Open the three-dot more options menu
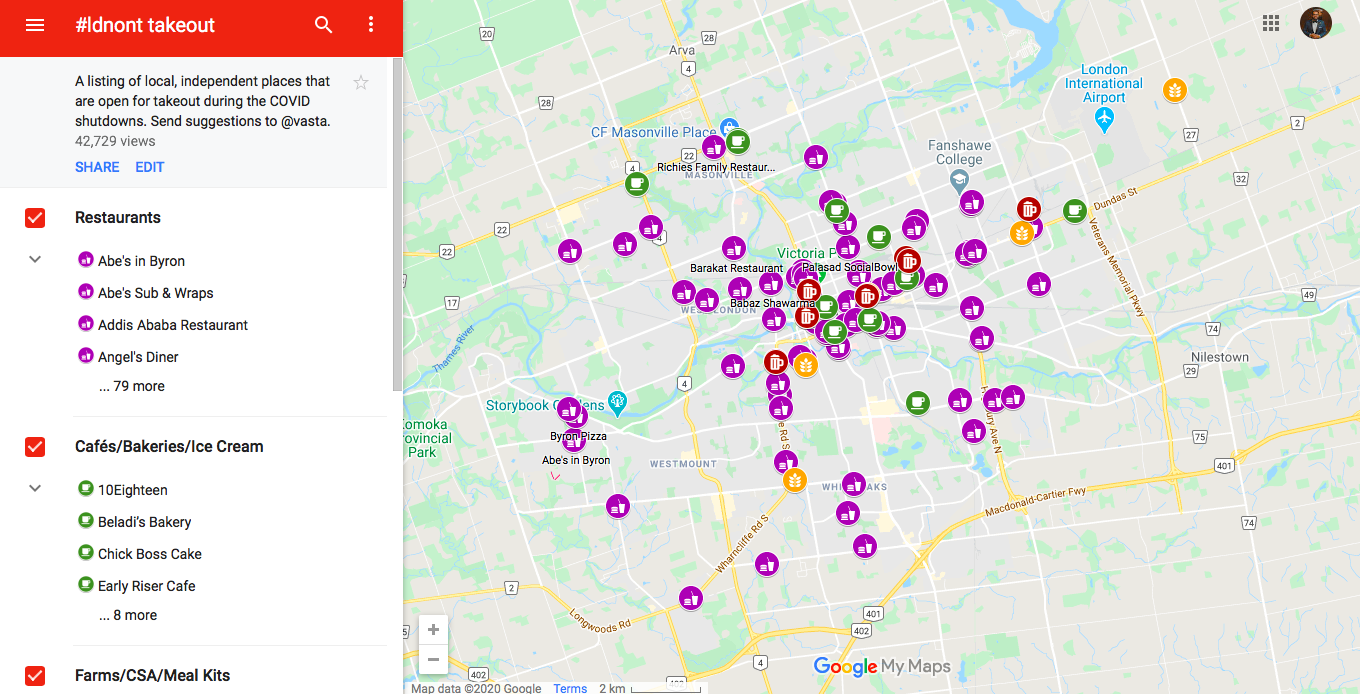The image size is (1360, 694). coord(371,25)
